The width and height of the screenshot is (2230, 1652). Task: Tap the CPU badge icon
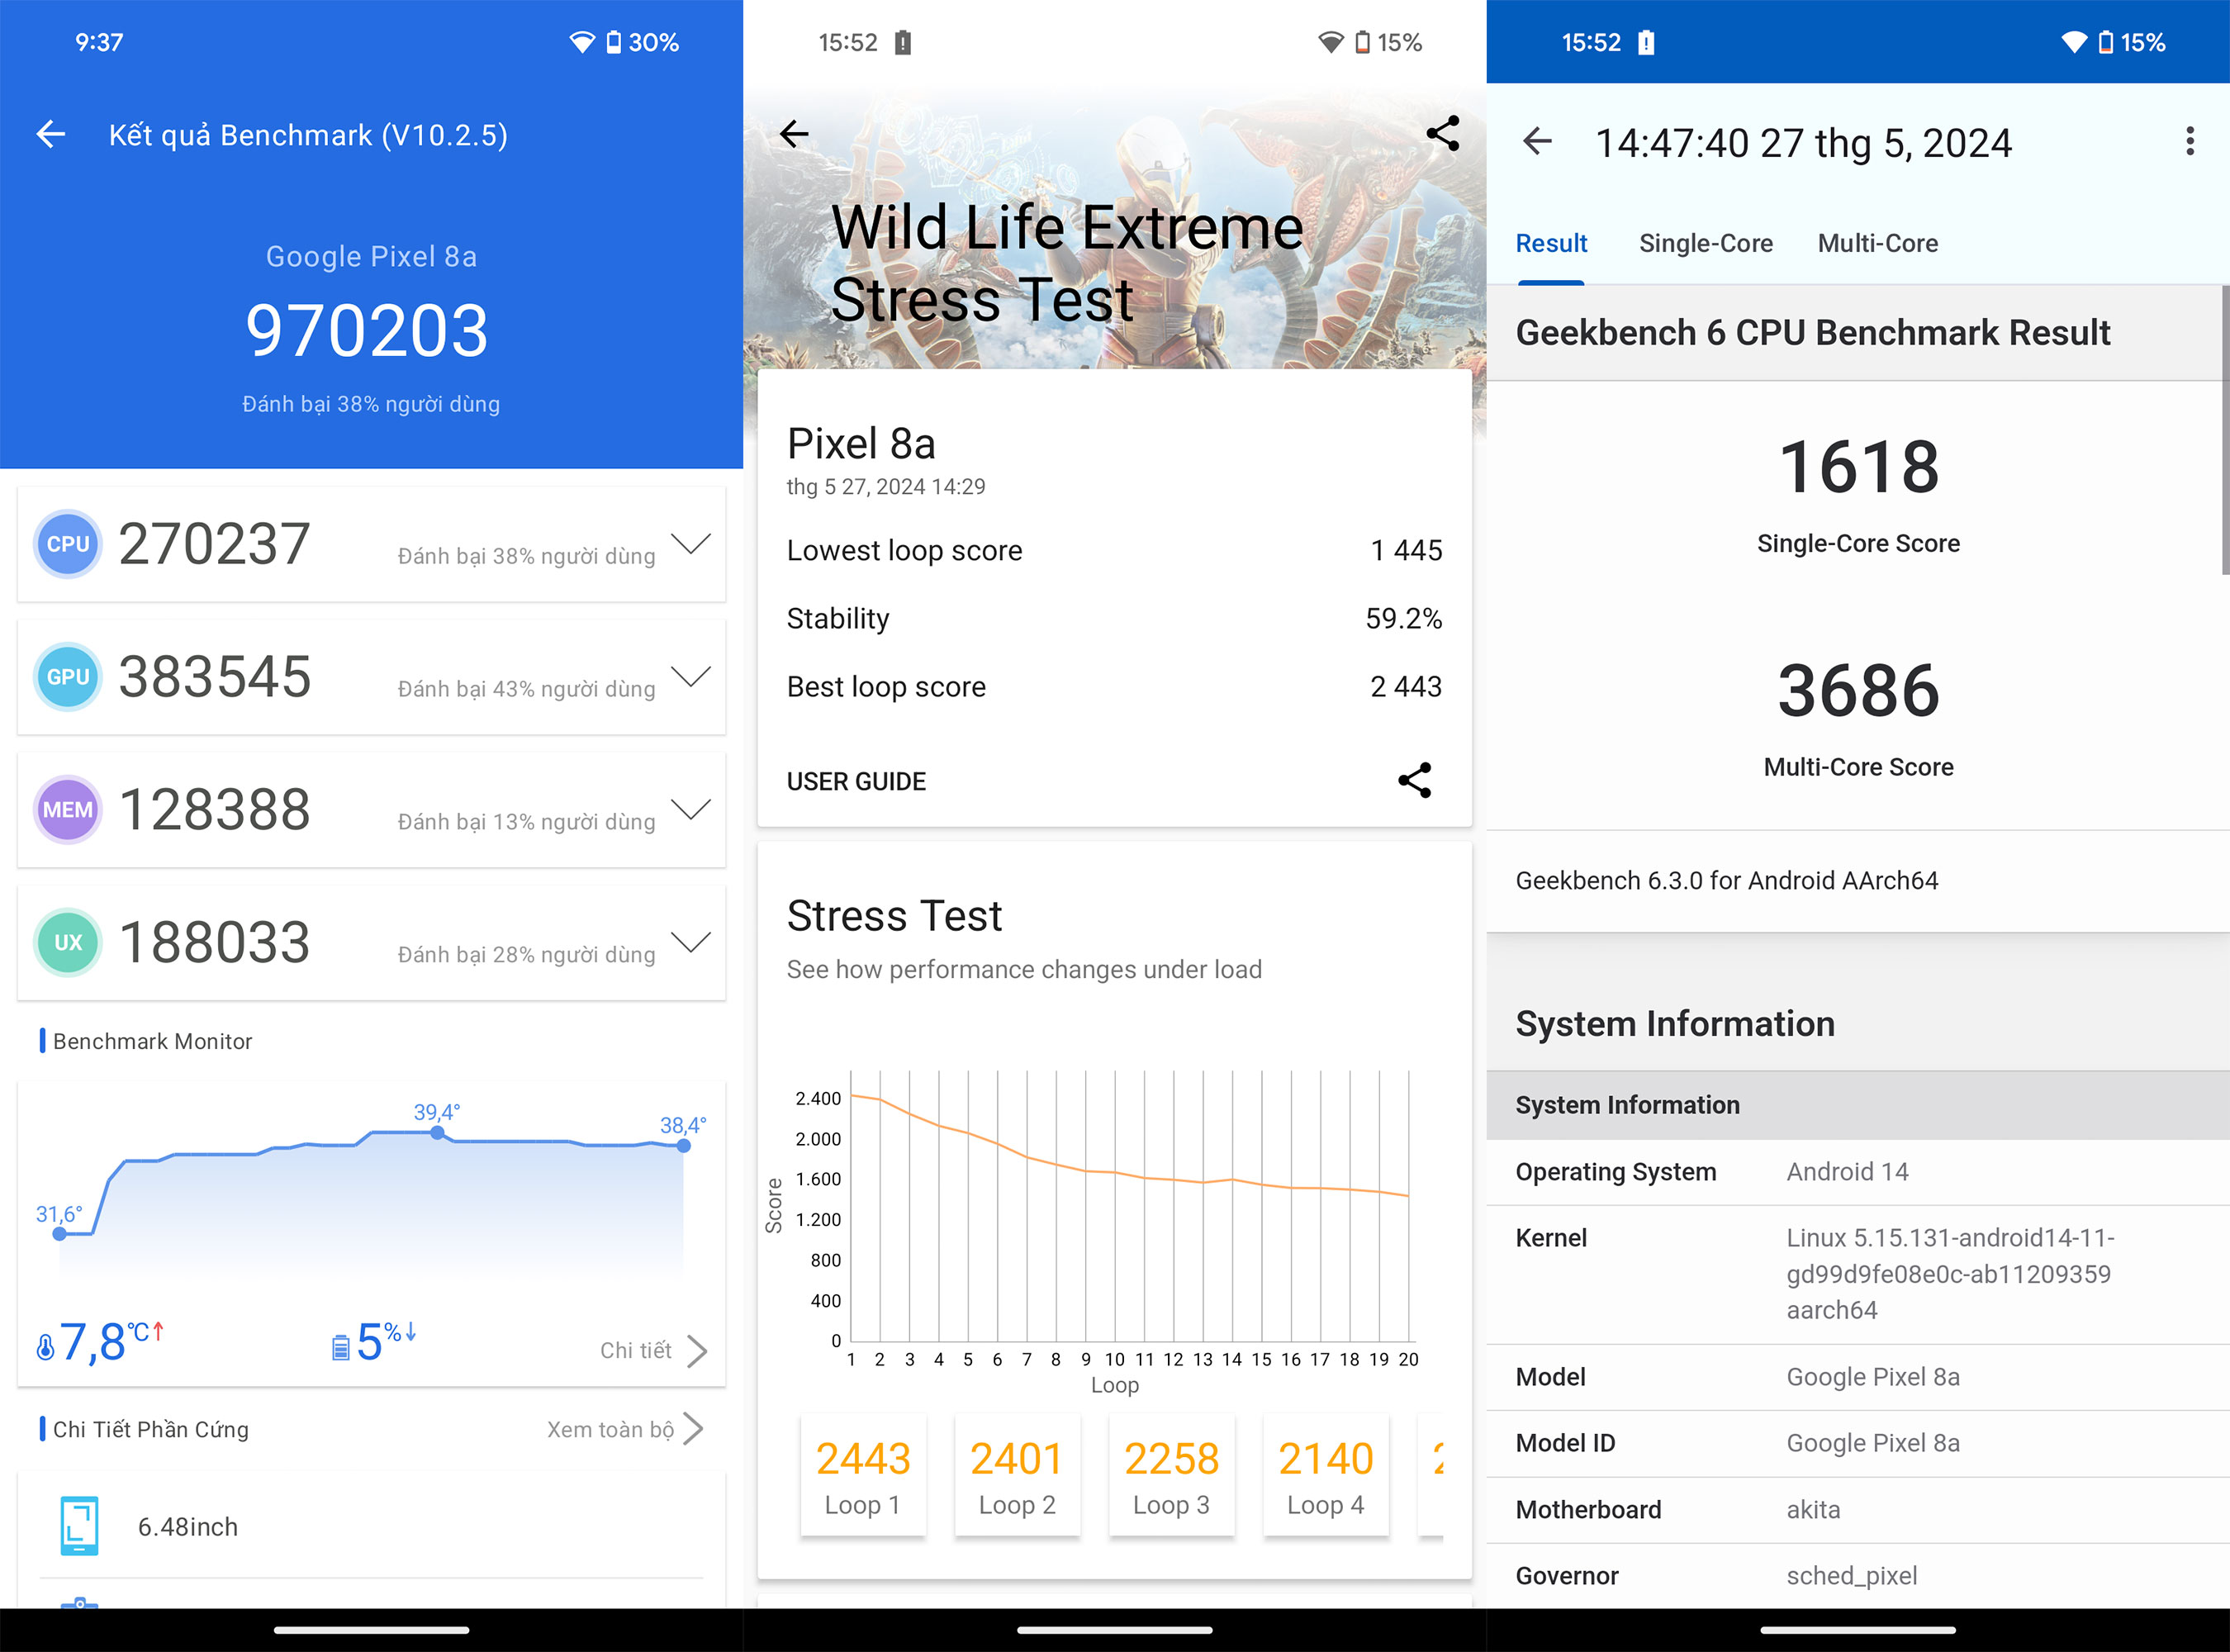coord(68,544)
